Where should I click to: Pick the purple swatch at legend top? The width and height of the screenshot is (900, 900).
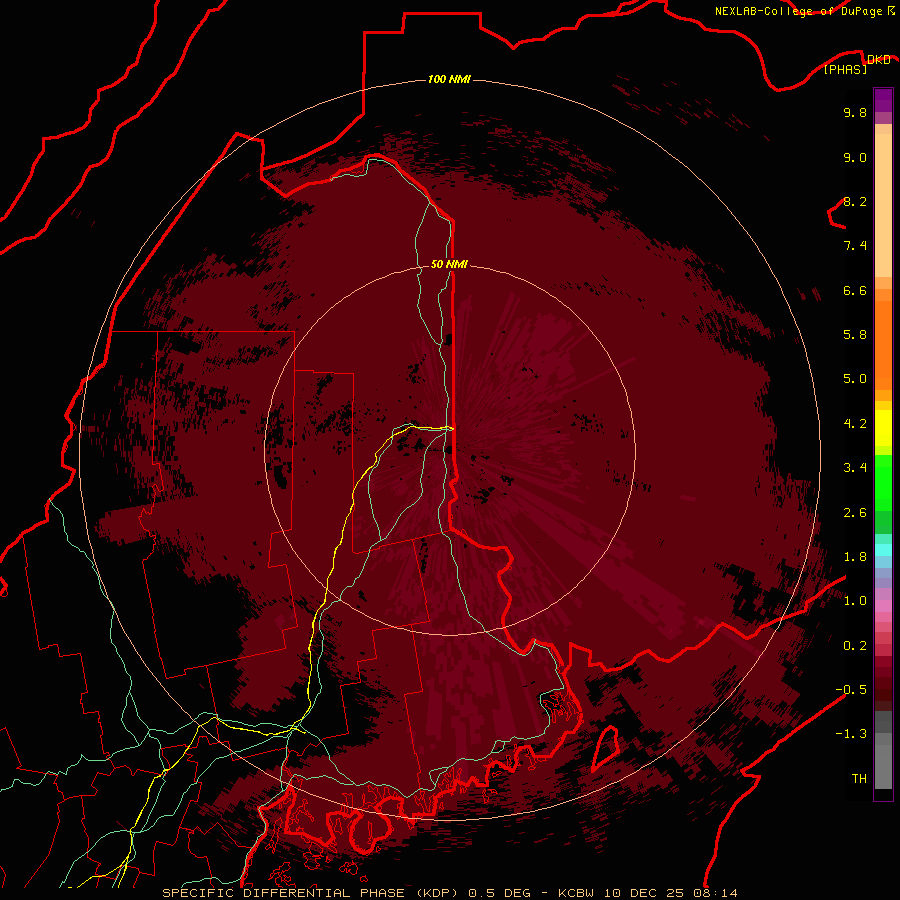(x=883, y=100)
